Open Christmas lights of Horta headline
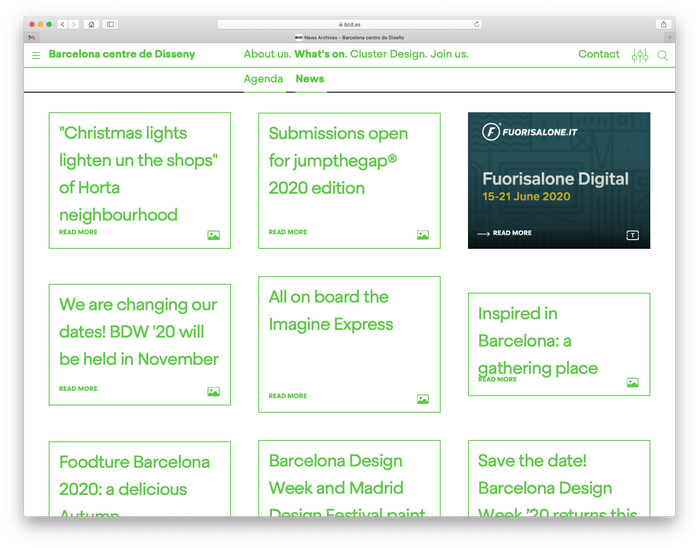699x548 pixels. 138,174
